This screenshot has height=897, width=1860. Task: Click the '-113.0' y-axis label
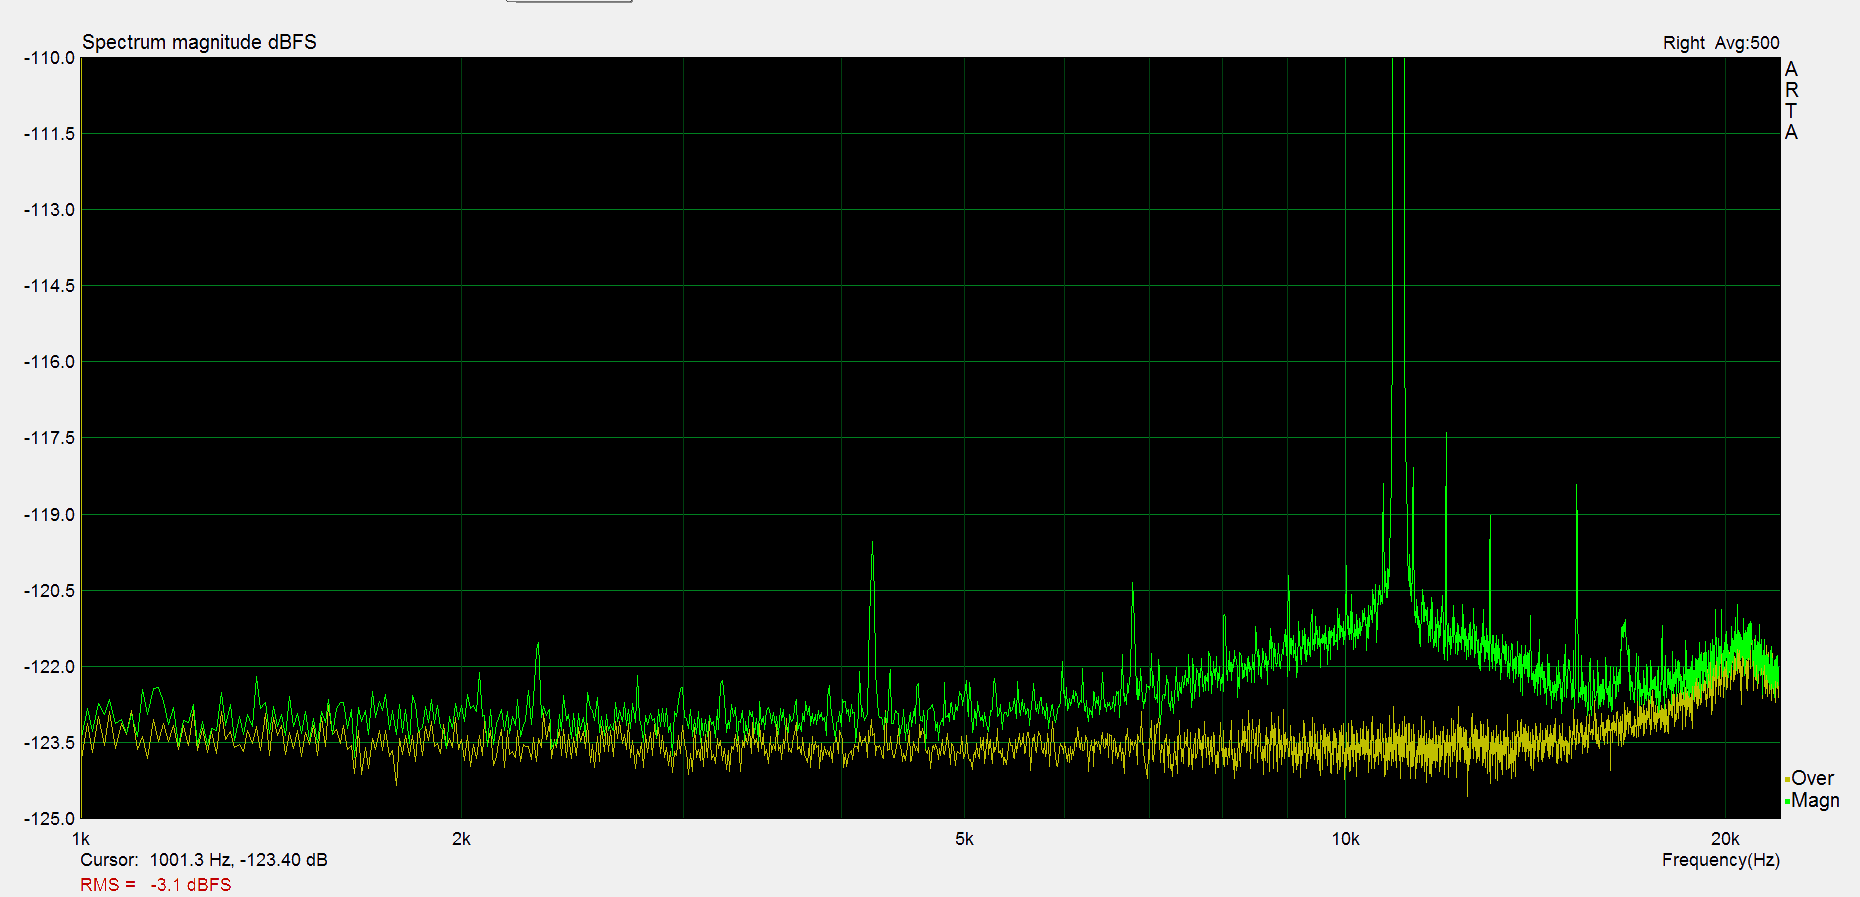click(50, 210)
